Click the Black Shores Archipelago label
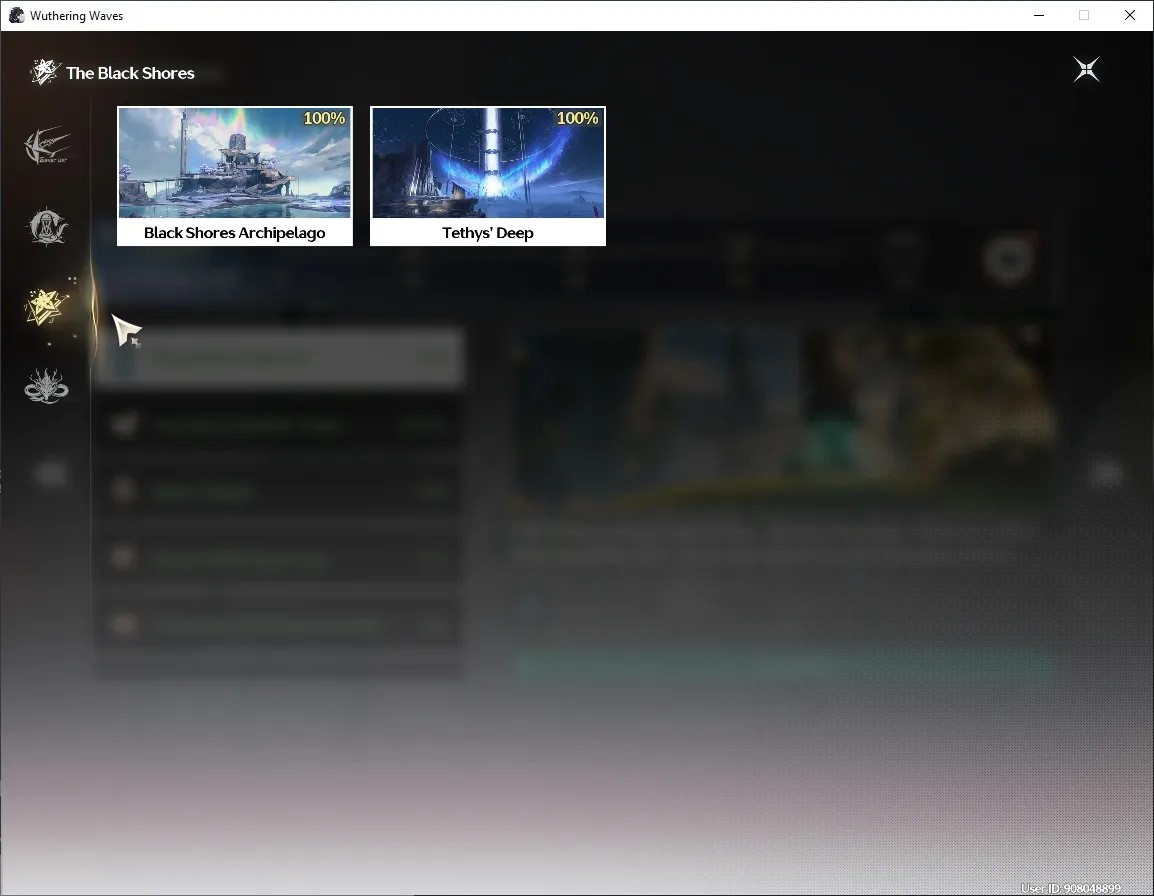Screen dimensions: 1154x896 tap(235, 233)
